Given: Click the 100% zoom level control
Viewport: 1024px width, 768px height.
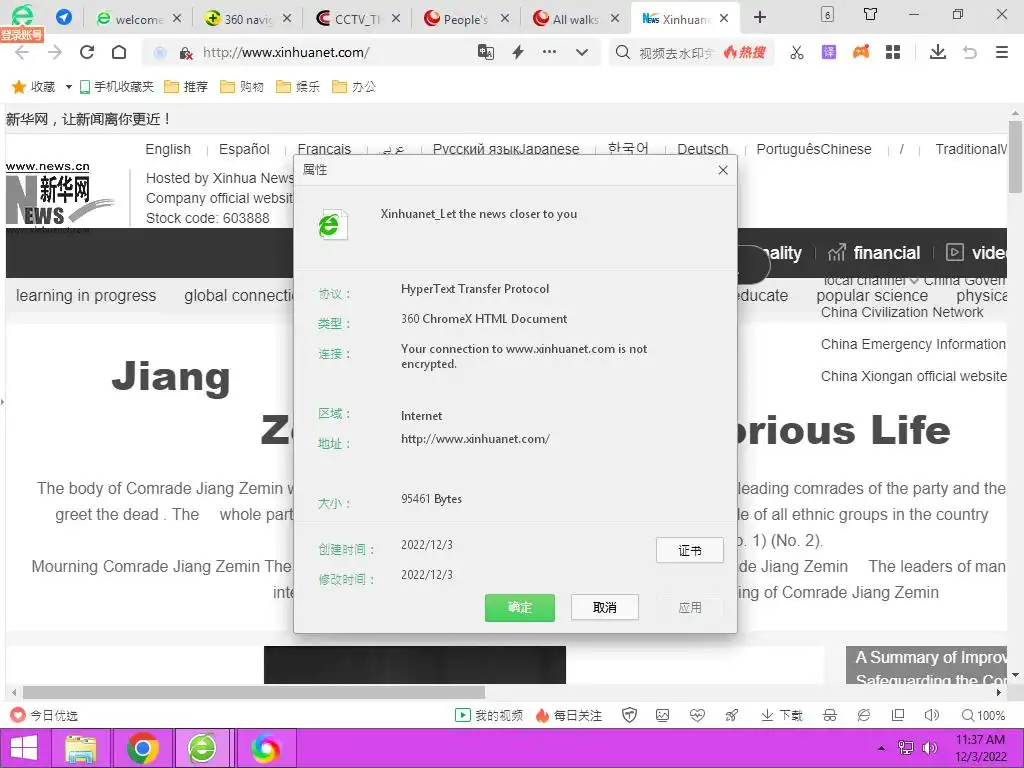Looking at the screenshot, I should click(984, 716).
